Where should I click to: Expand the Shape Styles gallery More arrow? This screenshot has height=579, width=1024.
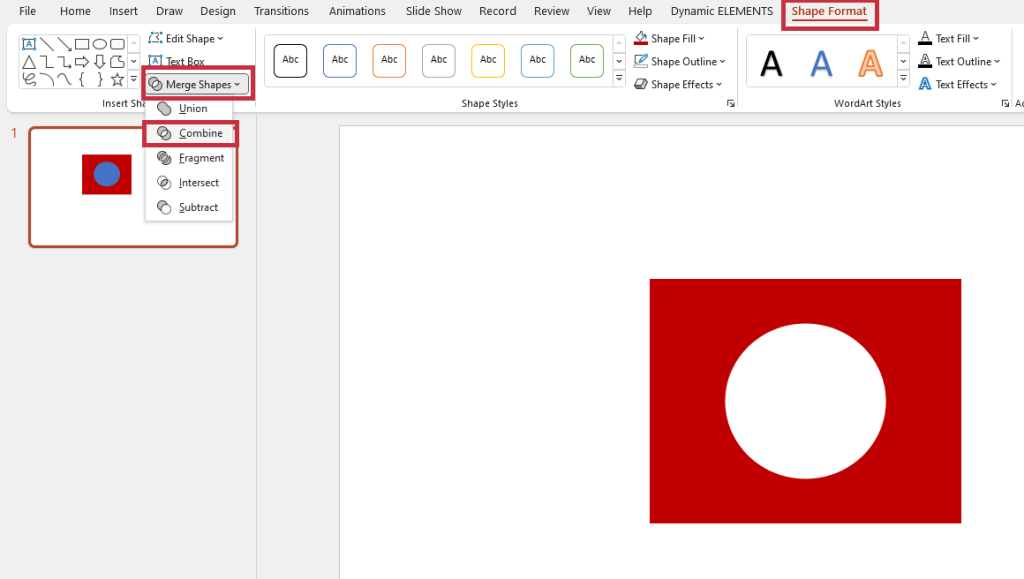[x=619, y=78]
